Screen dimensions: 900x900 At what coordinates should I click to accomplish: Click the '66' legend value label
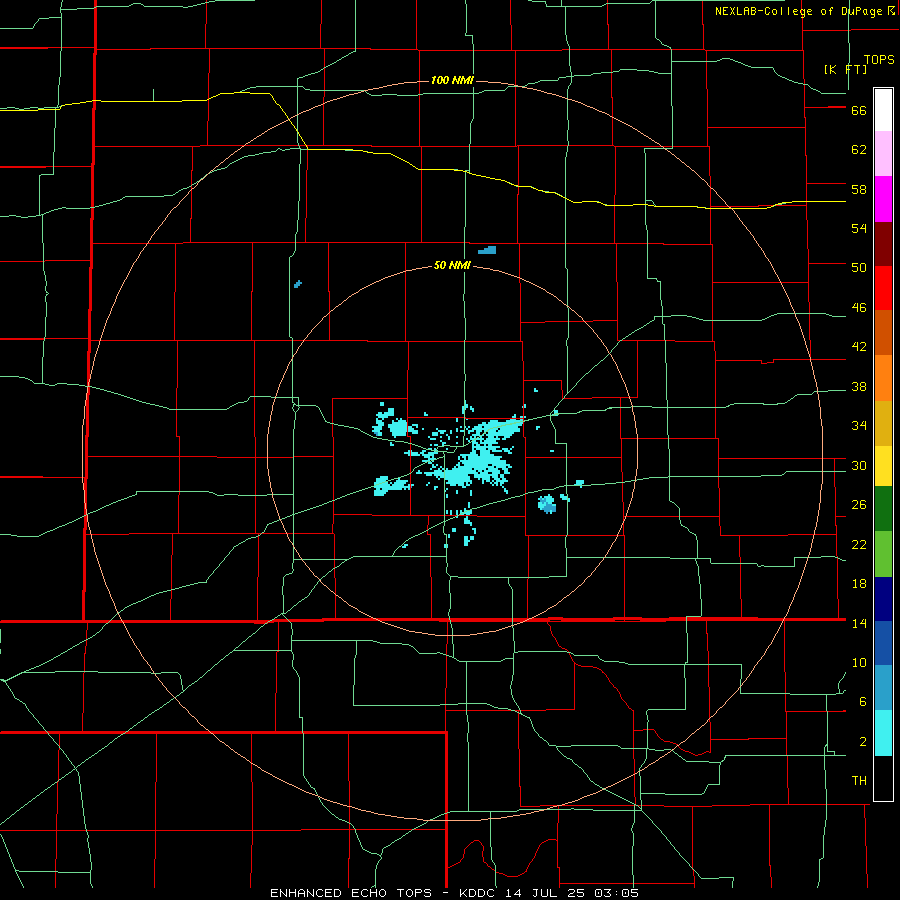click(x=859, y=110)
